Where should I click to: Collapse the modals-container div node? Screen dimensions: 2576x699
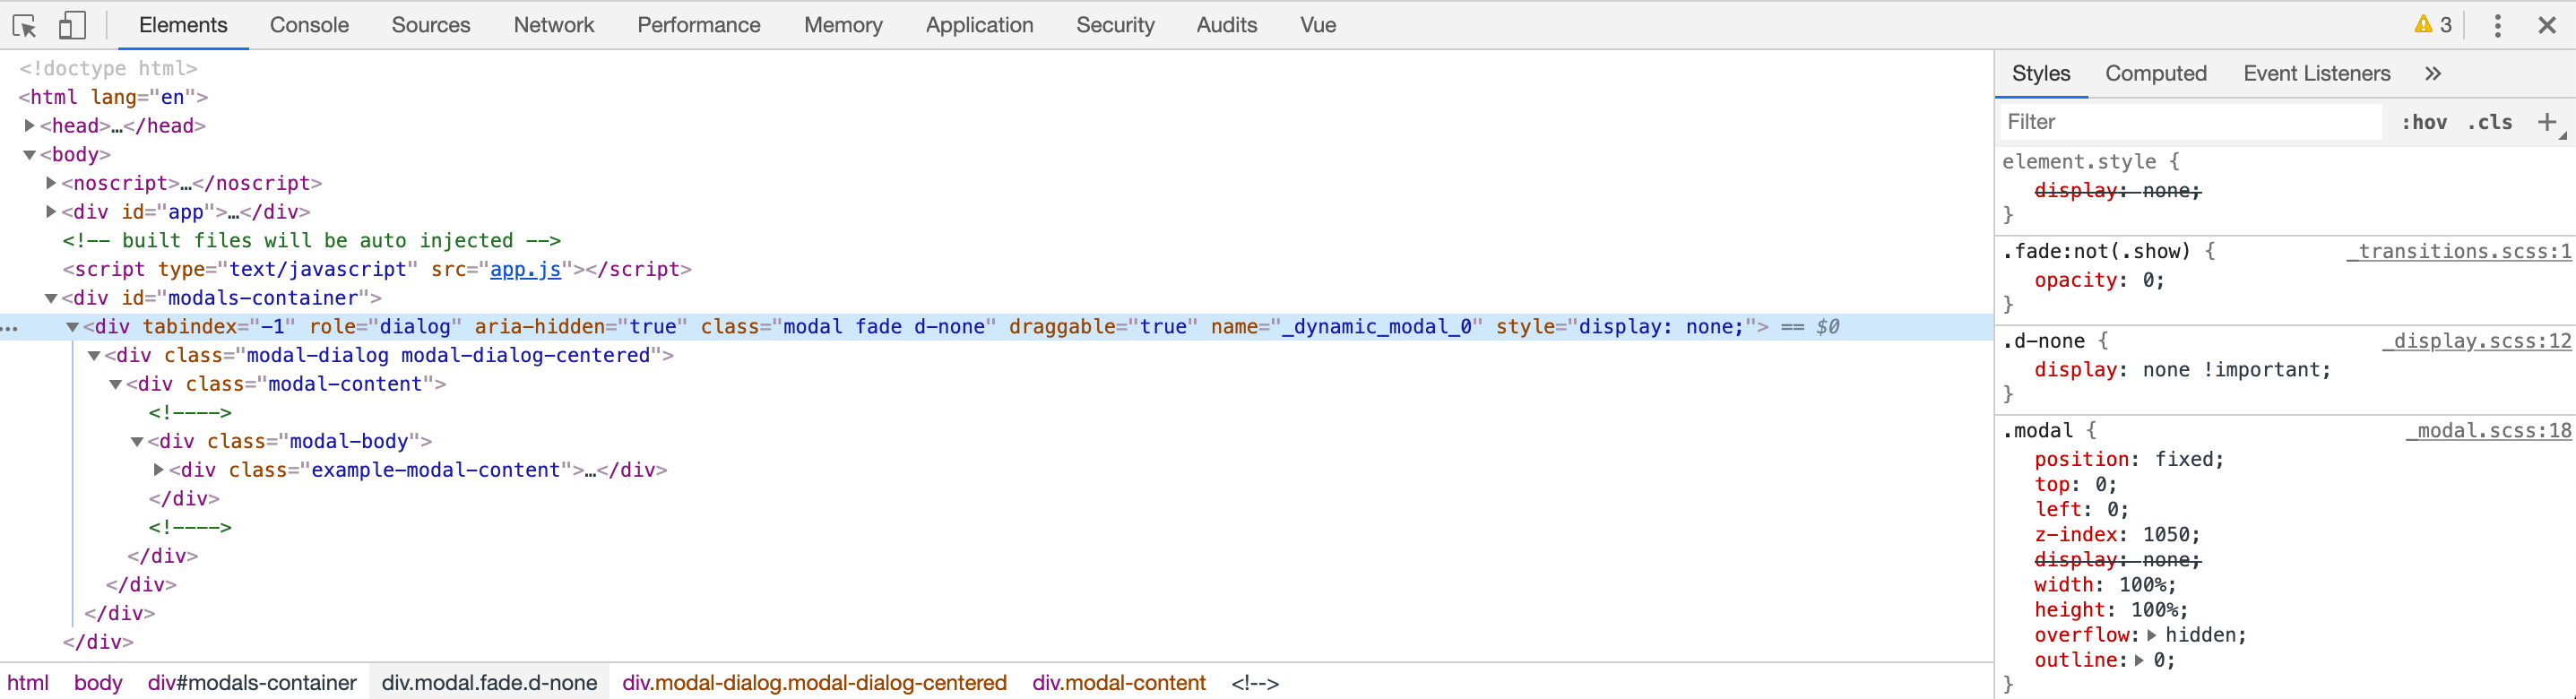tap(51, 298)
